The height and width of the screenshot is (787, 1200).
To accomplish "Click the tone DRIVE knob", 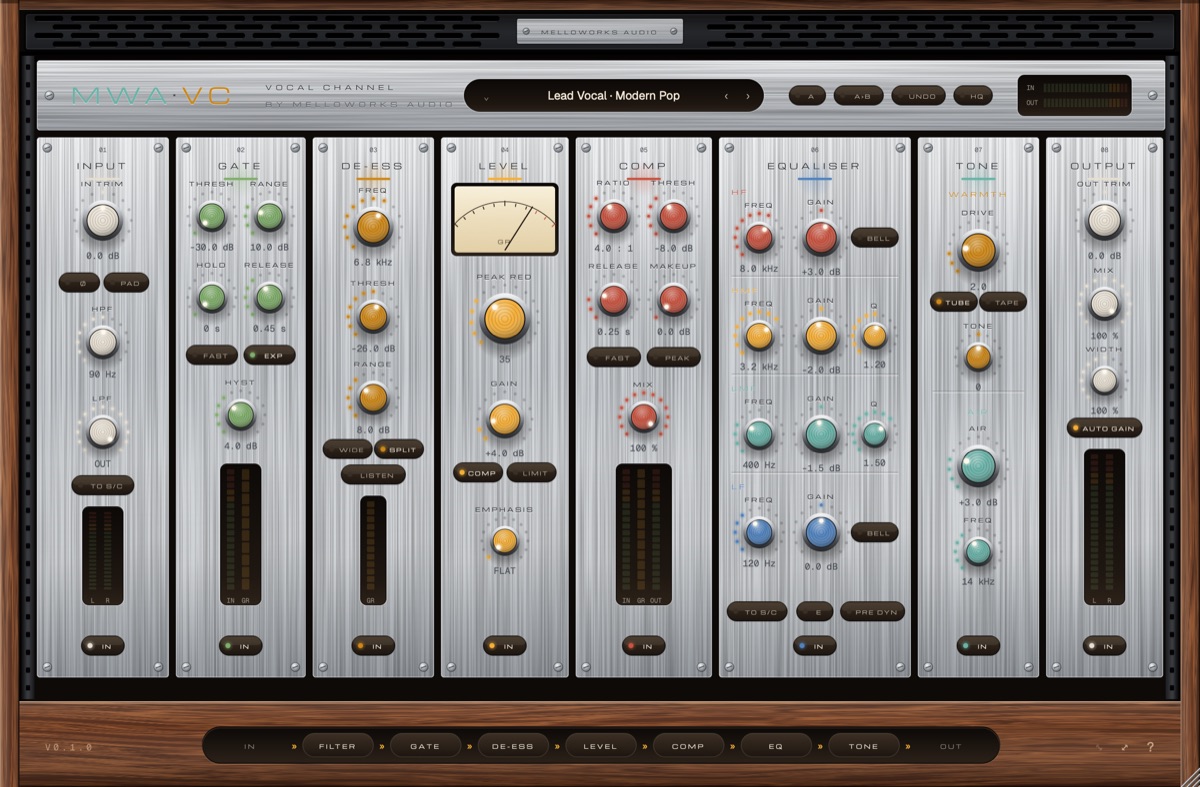I will tap(978, 251).
